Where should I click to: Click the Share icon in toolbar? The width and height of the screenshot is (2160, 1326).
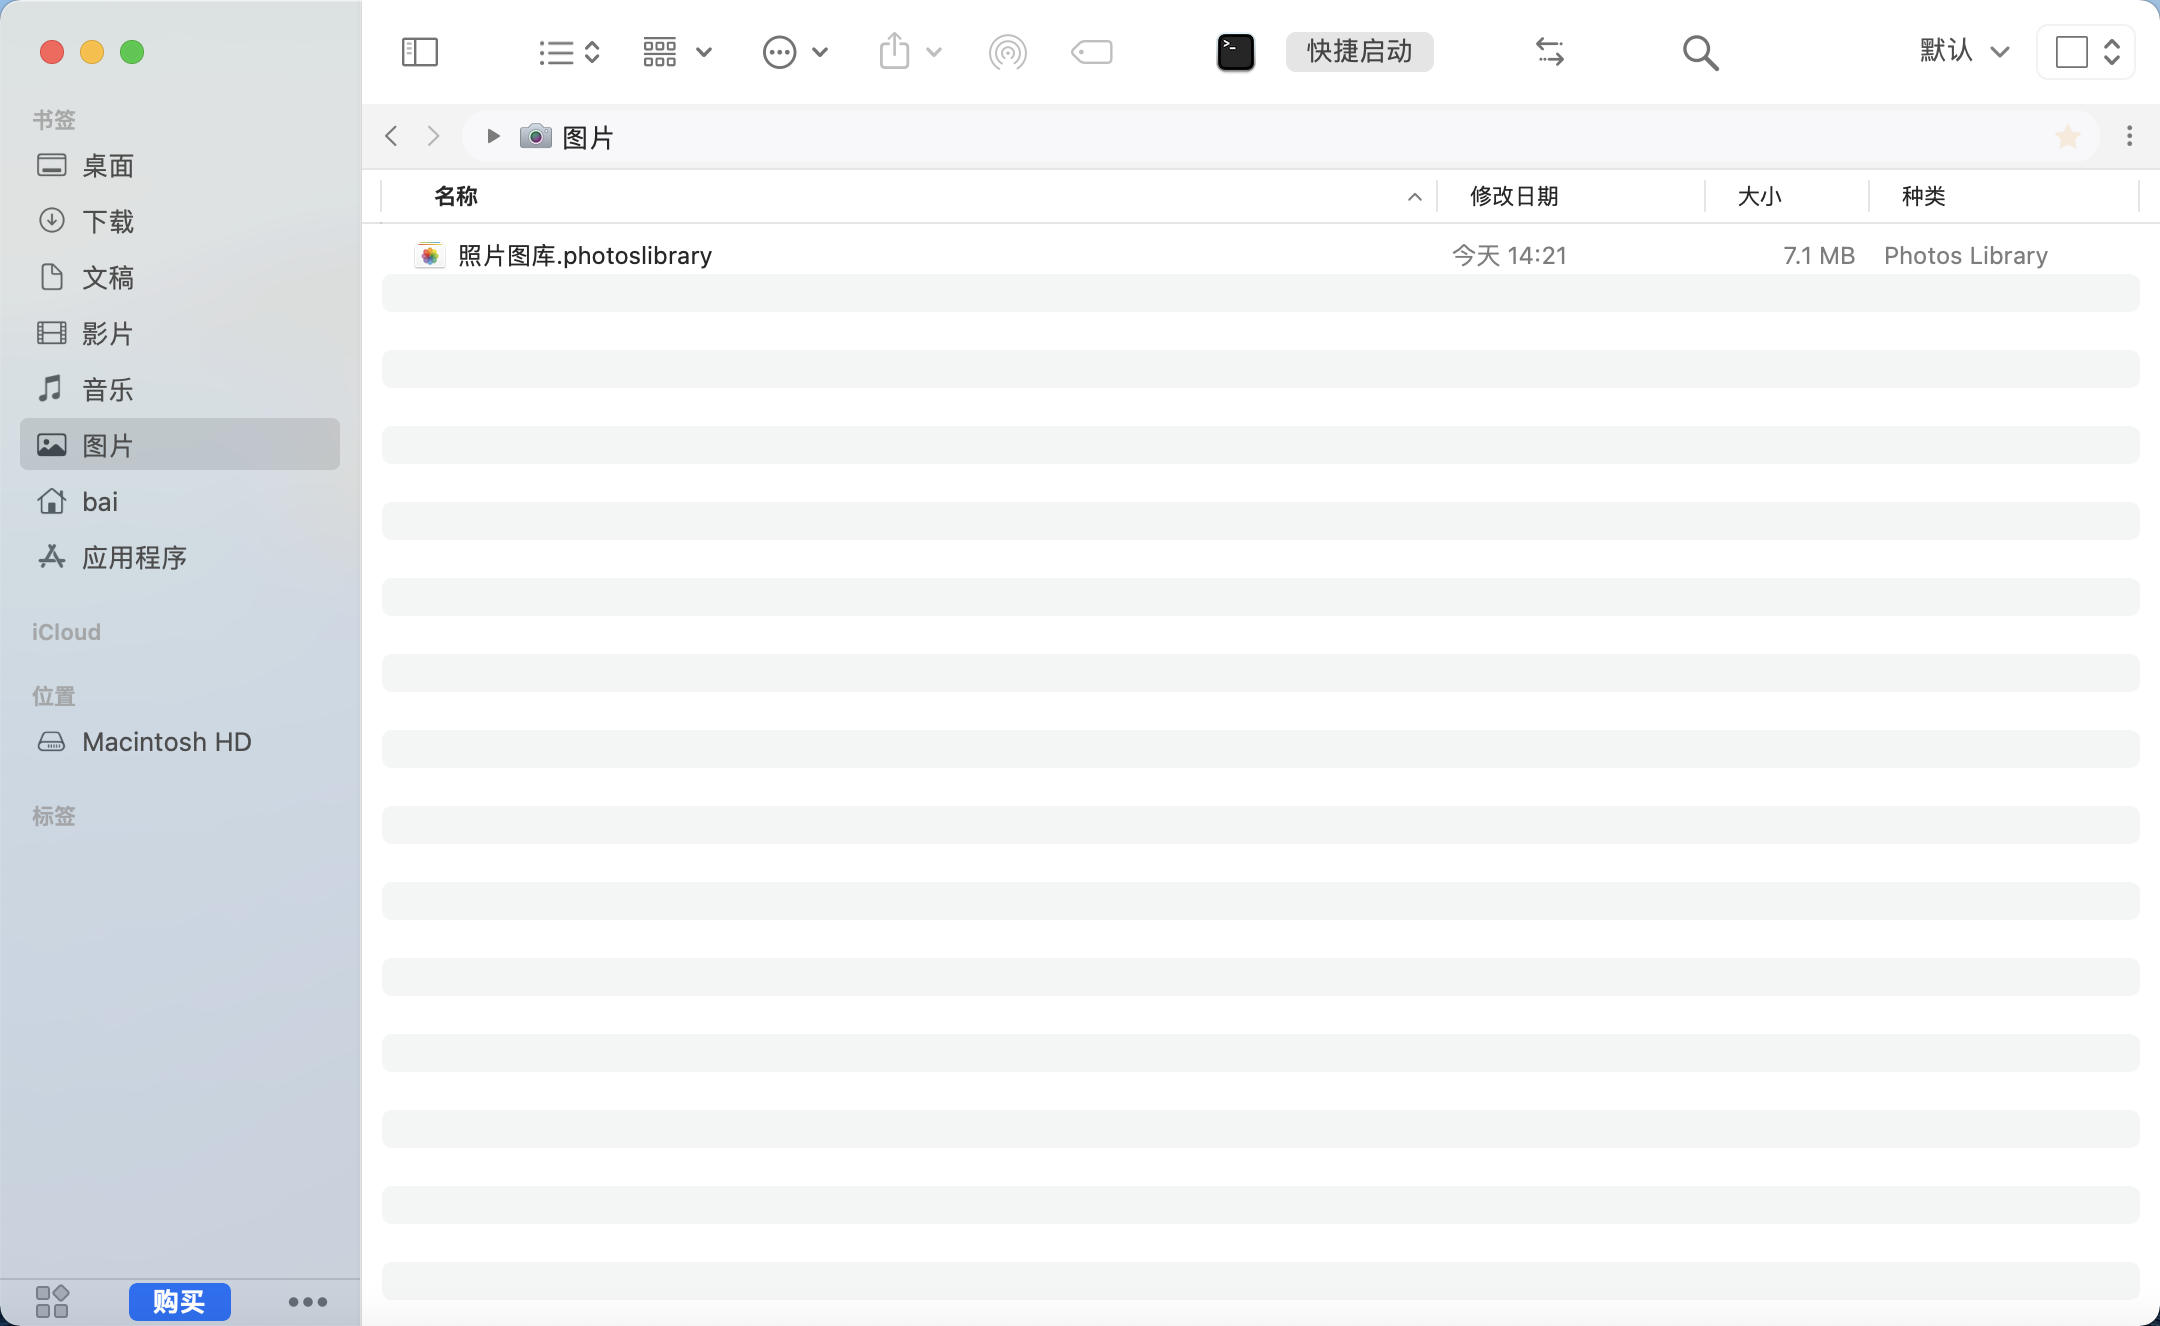click(x=895, y=52)
